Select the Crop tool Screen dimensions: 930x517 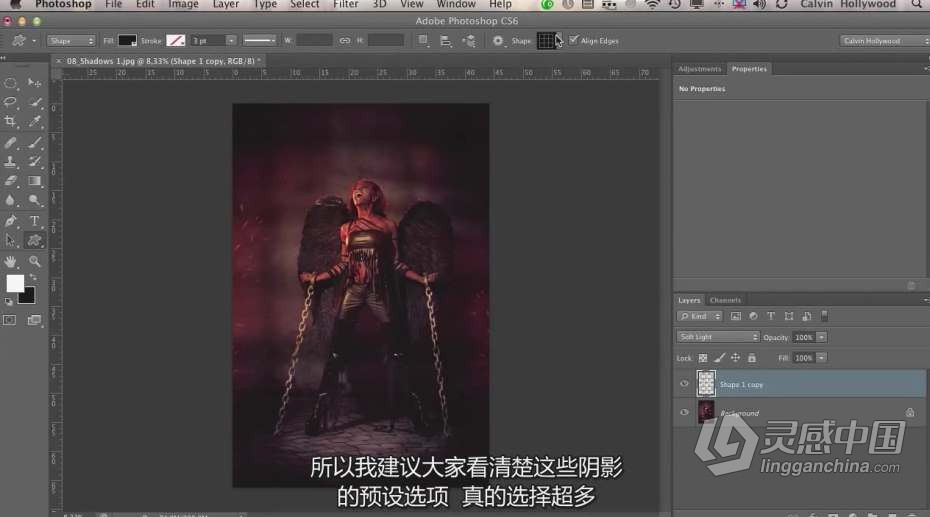click(x=11, y=122)
